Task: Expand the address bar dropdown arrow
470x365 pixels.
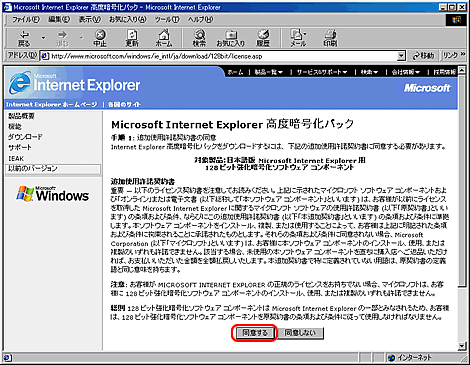Action: pyautogui.click(x=402, y=56)
